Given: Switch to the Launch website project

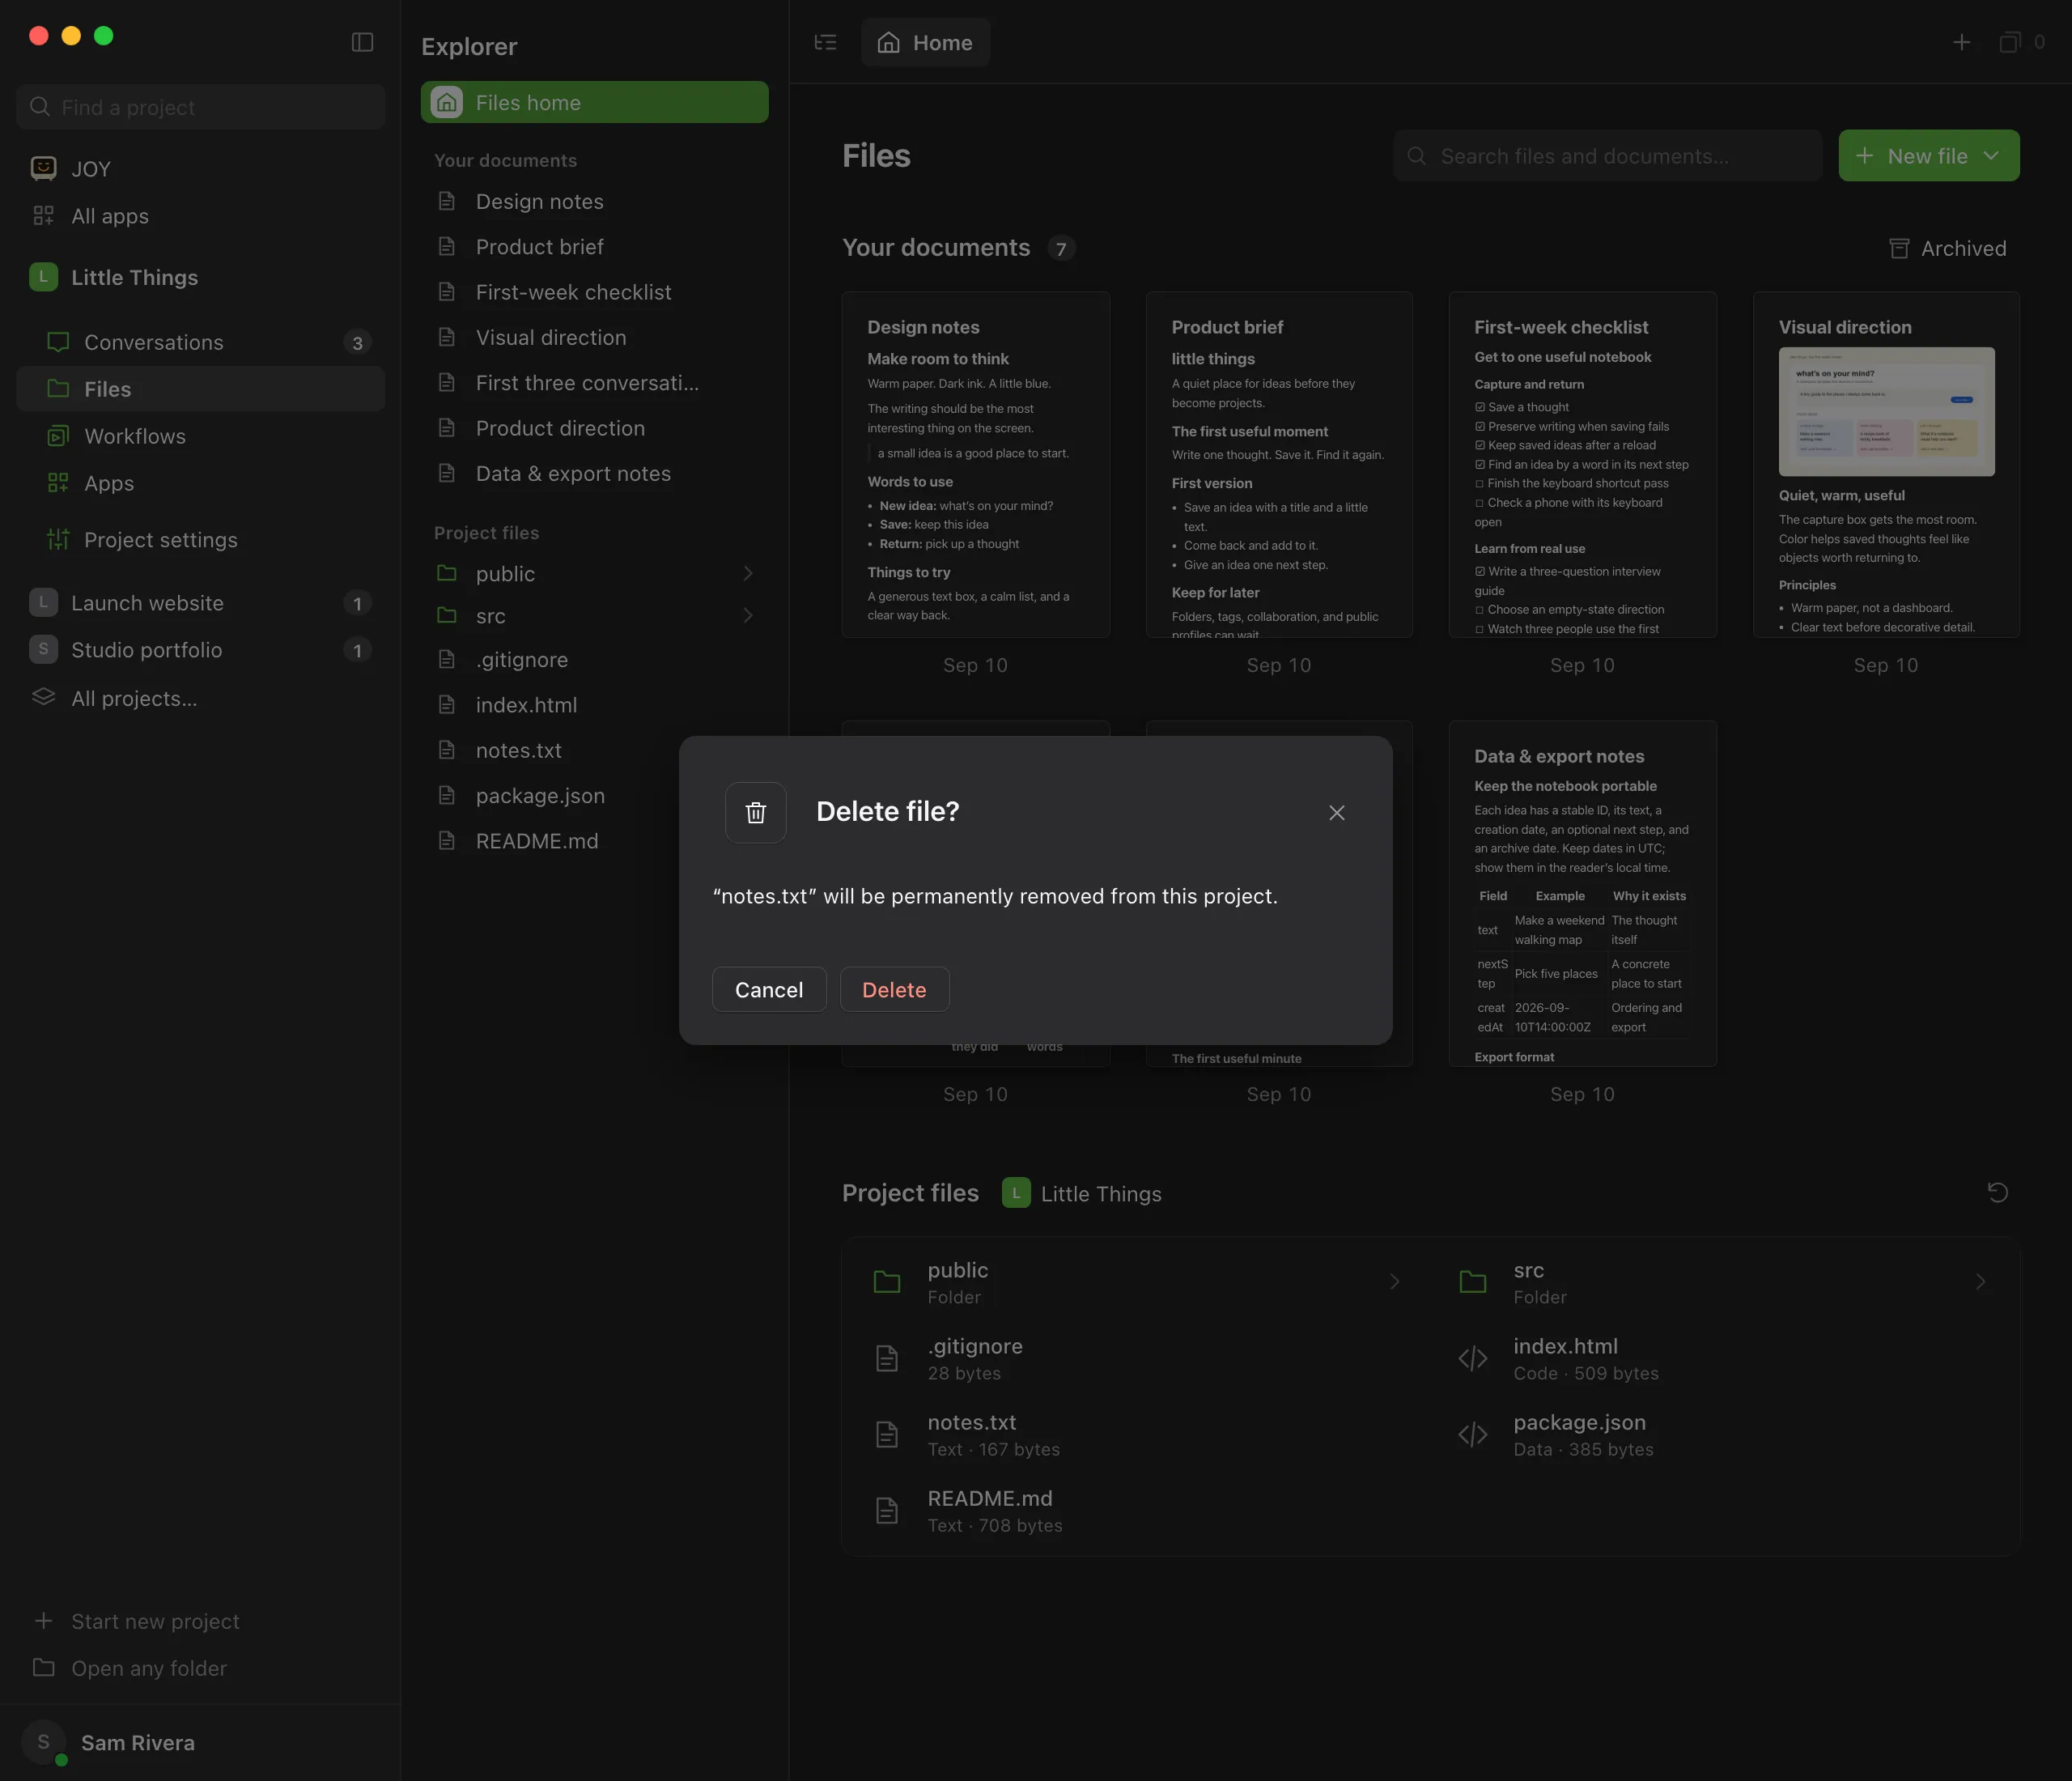Looking at the screenshot, I should coord(201,603).
